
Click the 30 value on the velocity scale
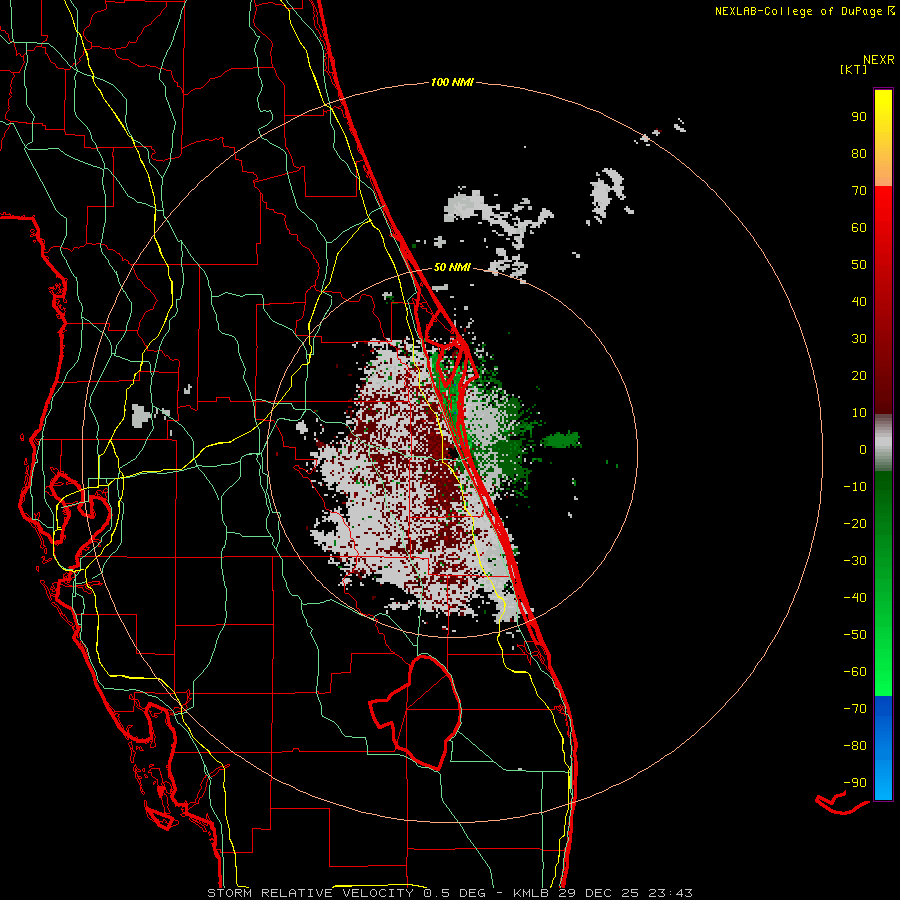click(859, 339)
